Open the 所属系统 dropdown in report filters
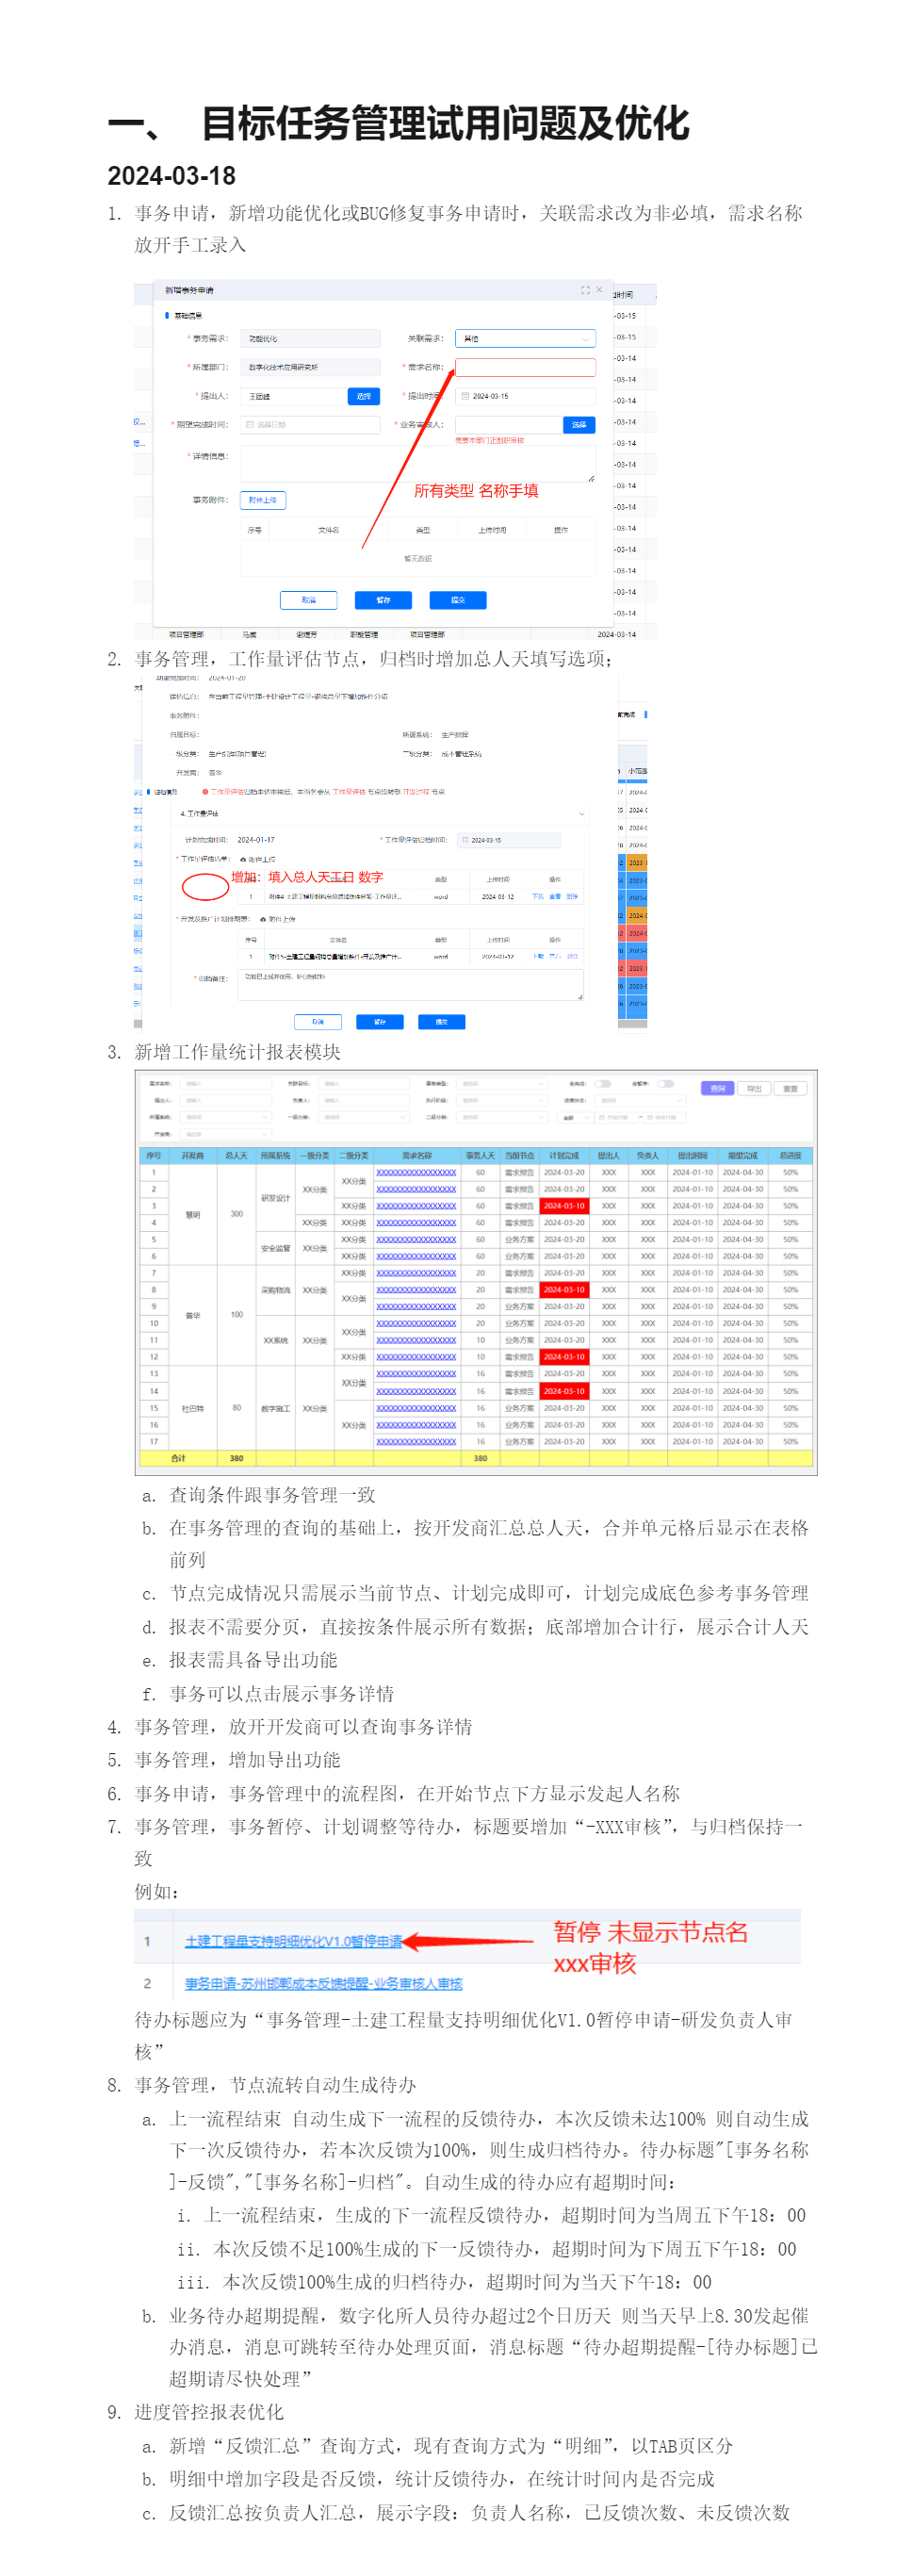Screen dimensions: 897x2576 226,1117
